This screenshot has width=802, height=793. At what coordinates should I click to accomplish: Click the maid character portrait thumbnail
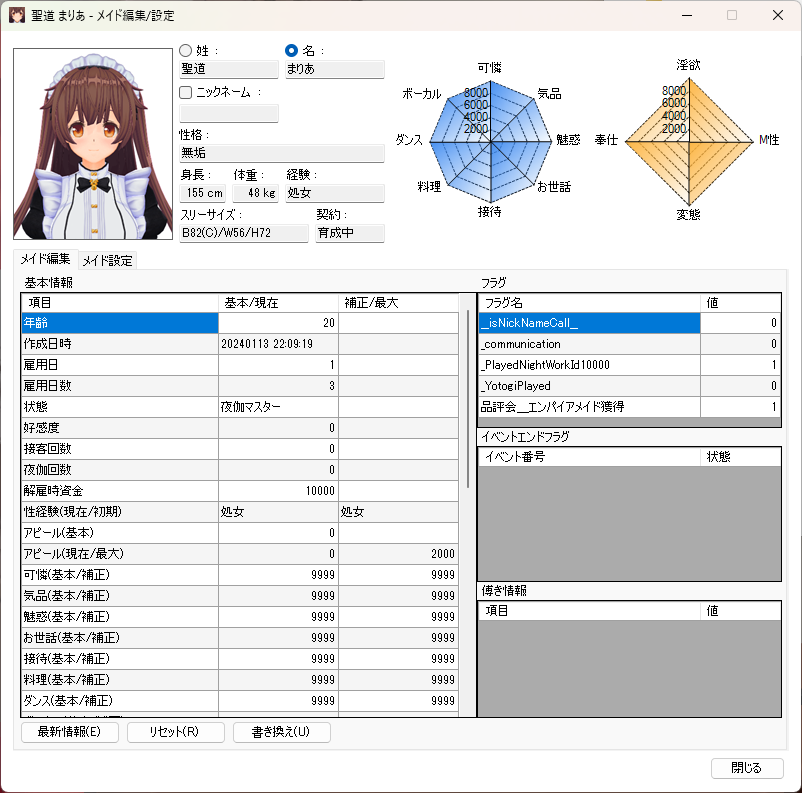[92, 144]
